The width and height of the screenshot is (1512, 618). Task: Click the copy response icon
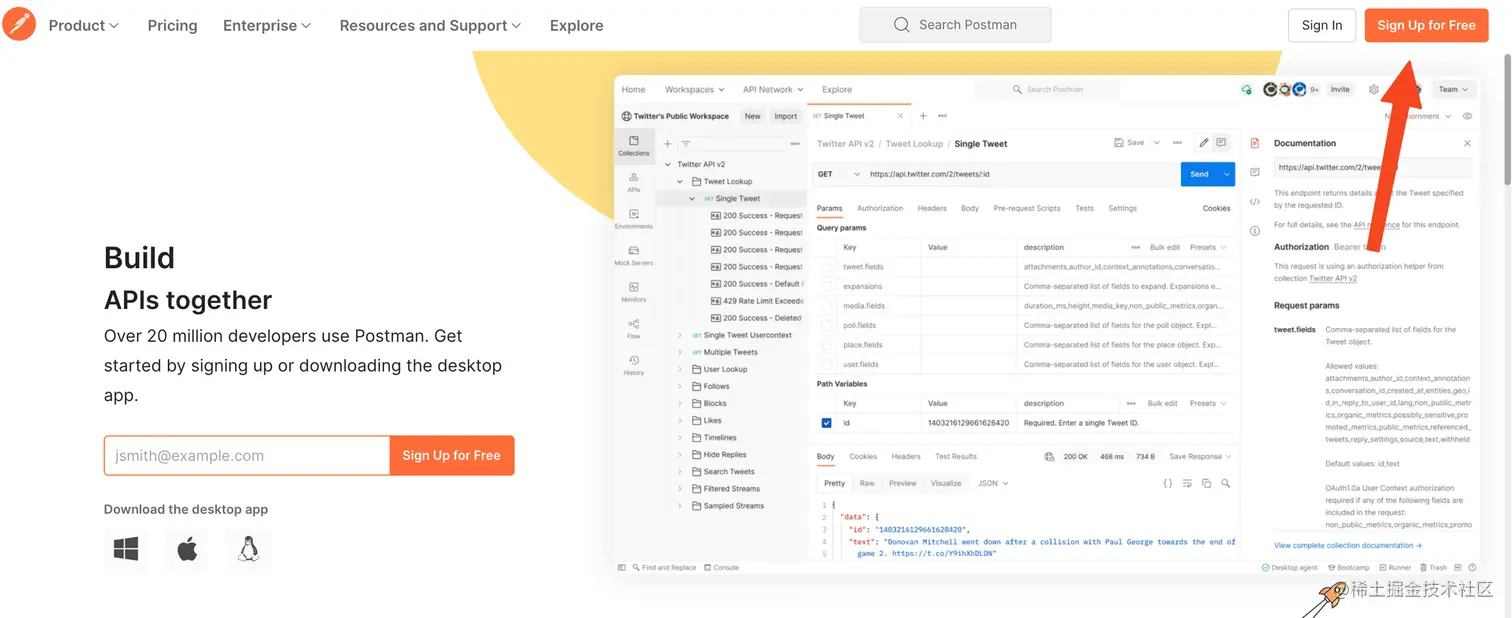click(1206, 483)
